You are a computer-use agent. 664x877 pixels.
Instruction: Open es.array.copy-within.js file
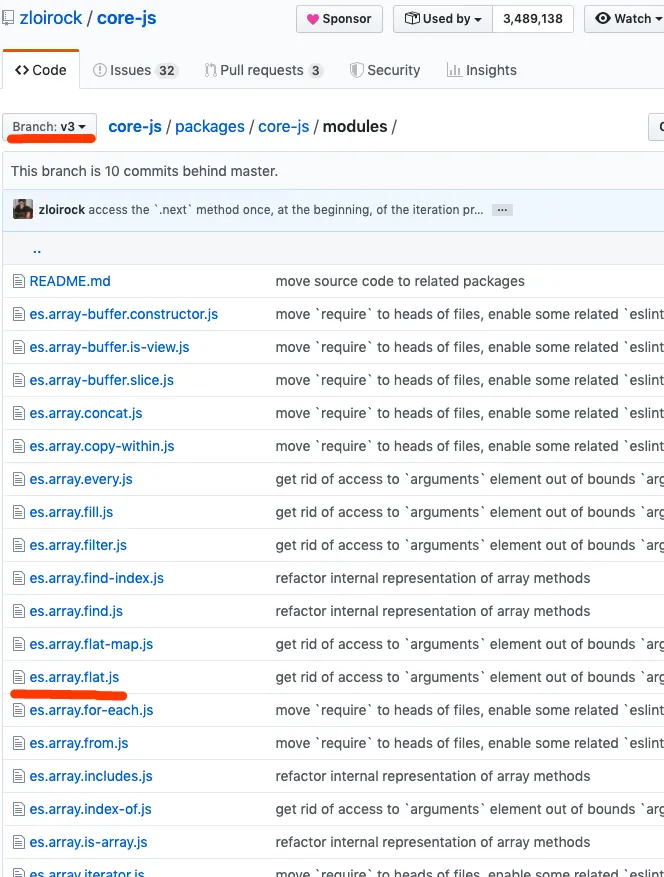point(102,446)
